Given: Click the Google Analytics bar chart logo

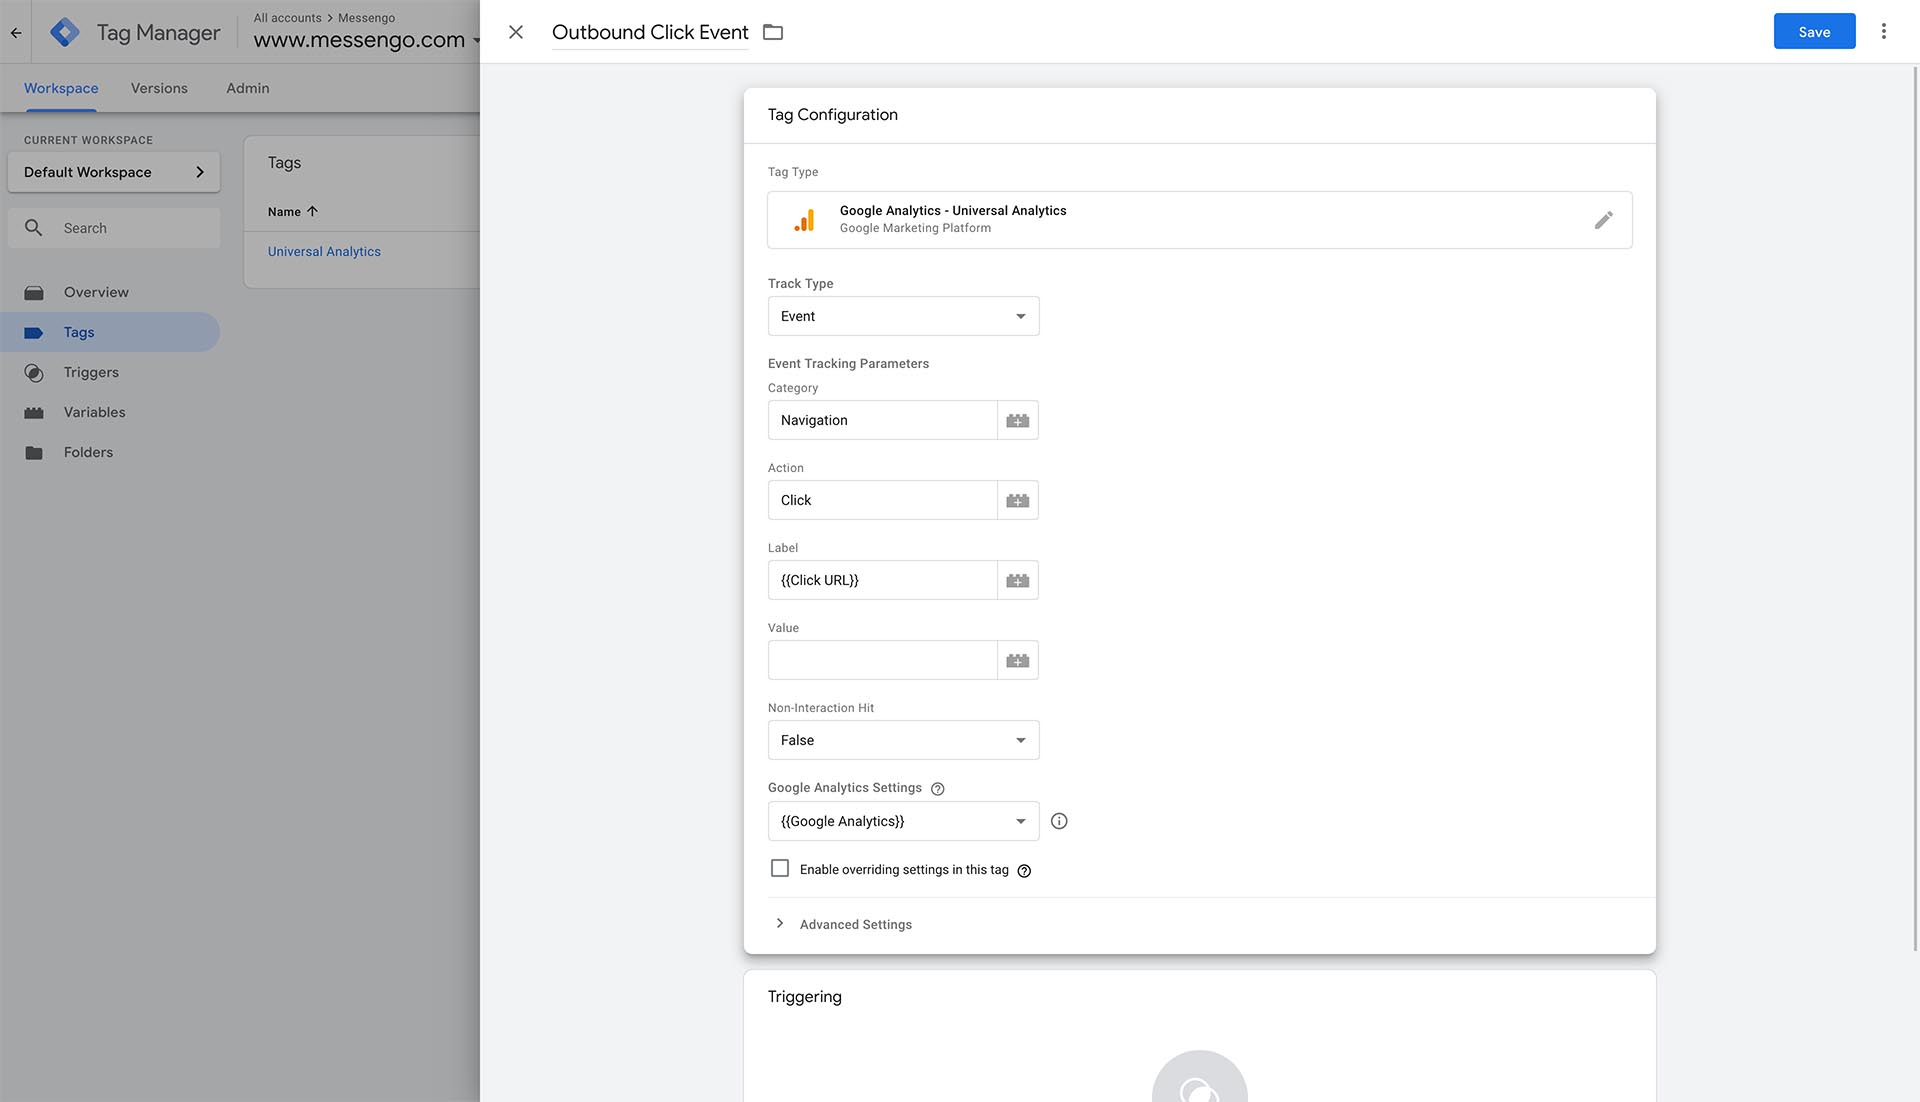Looking at the screenshot, I should pos(805,220).
